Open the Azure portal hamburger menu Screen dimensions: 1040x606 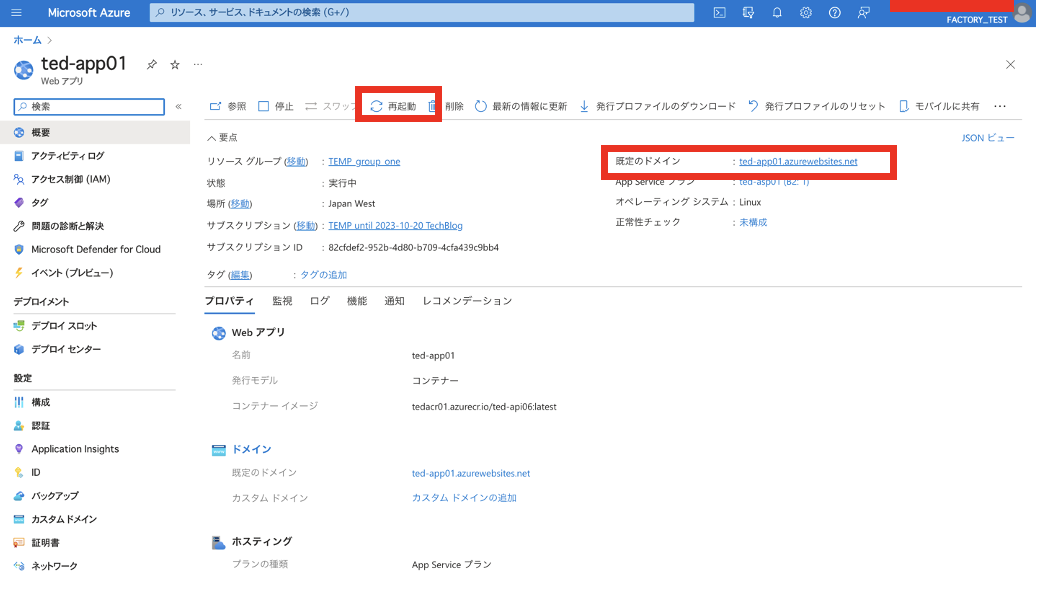17,13
